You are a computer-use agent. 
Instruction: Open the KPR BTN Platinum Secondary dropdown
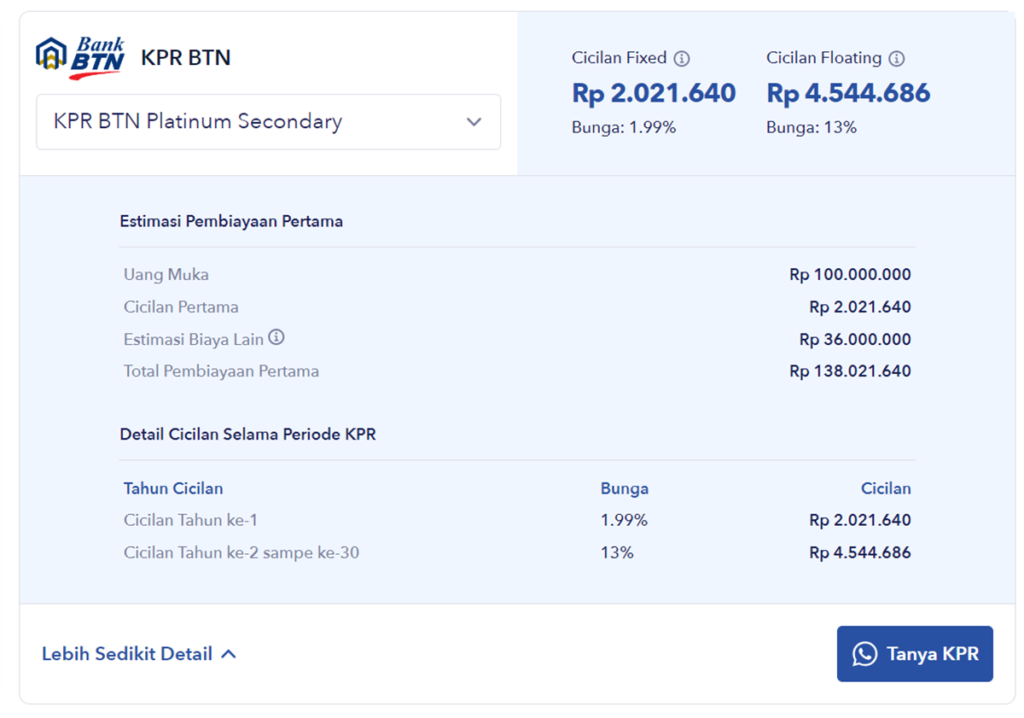pyautogui.click(x=268, y=121)
